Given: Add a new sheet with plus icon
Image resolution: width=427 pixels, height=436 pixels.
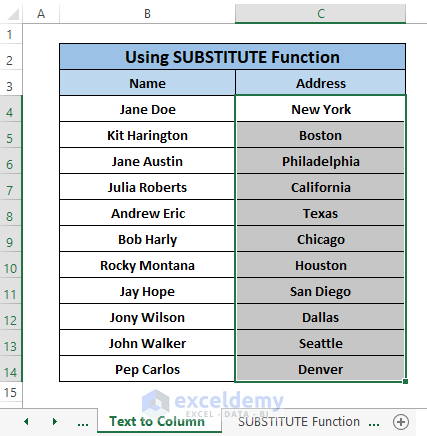Looking at the screenshot, I should pos(401,422).
